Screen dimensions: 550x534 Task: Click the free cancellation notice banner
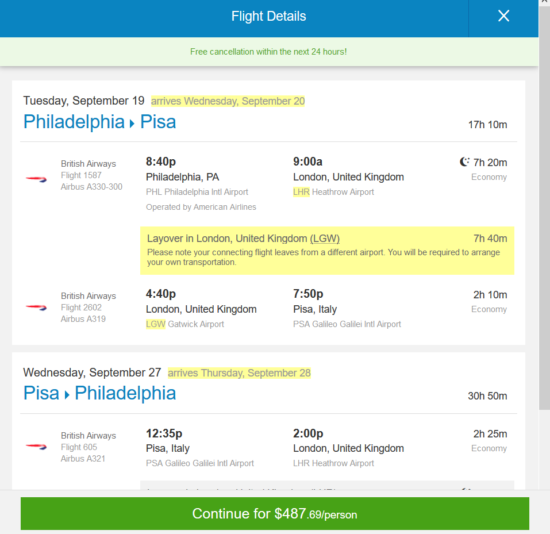click(269, 52)
